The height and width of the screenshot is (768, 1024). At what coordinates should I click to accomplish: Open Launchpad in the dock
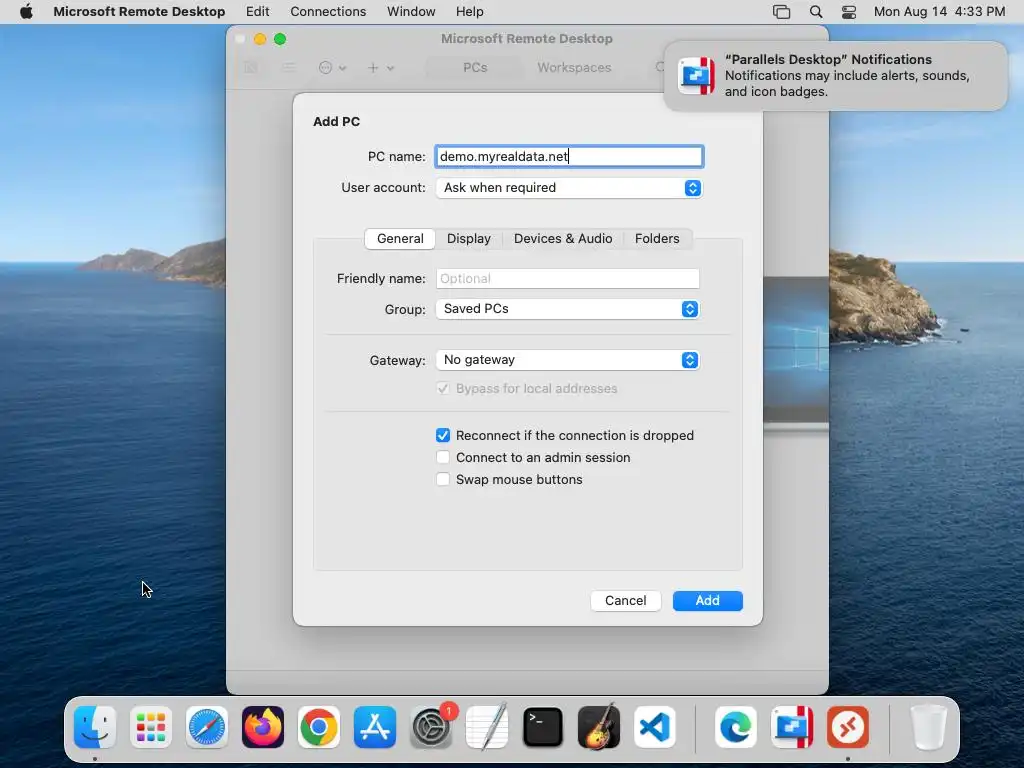click(151, 727)
